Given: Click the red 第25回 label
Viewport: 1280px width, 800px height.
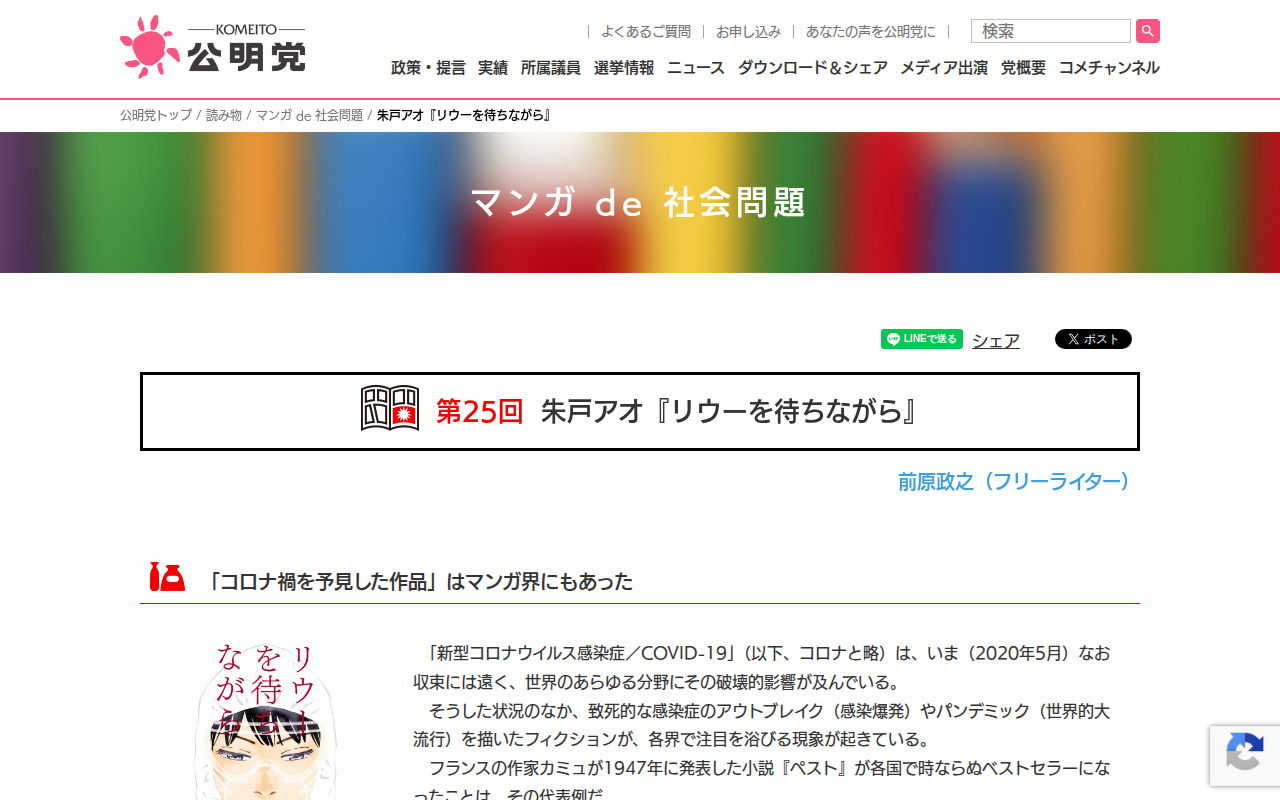Looking at the screenshot, I should (480, 412).
